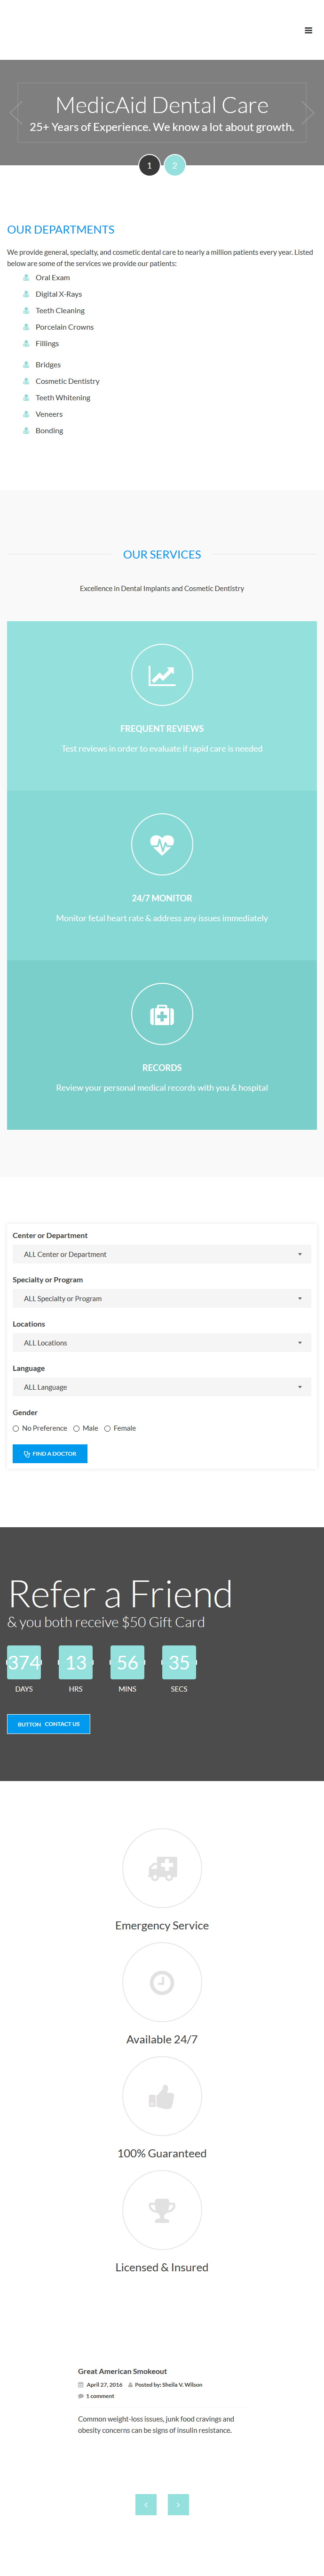This screenshot has width=324, height=2576.
Task: Switch to slide 1 in the hero slider
Action: pos(149,165)
